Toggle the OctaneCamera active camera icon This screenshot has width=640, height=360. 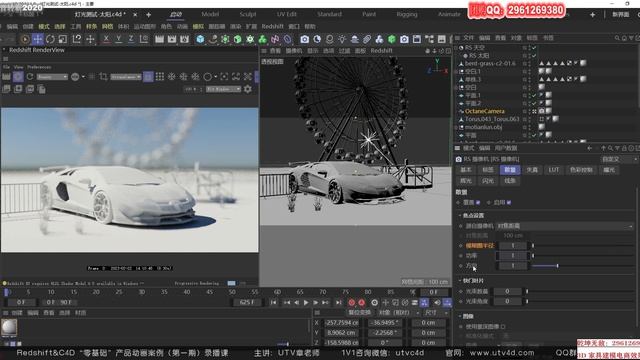click(534, 111)
